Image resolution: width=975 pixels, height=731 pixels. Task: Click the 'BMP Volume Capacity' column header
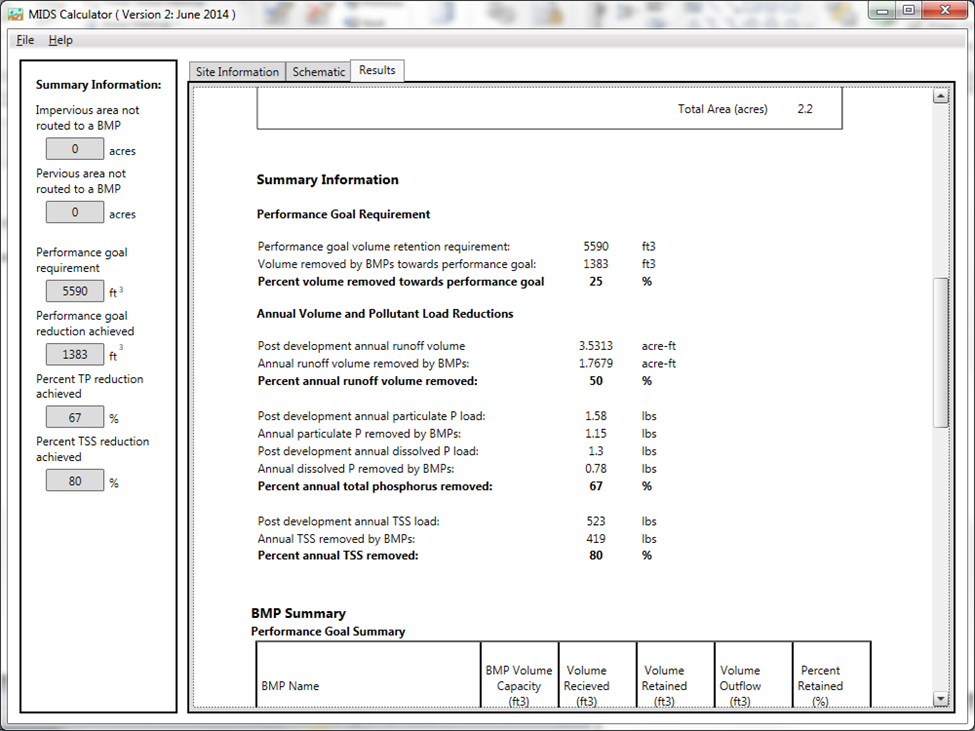click(519, 686)
